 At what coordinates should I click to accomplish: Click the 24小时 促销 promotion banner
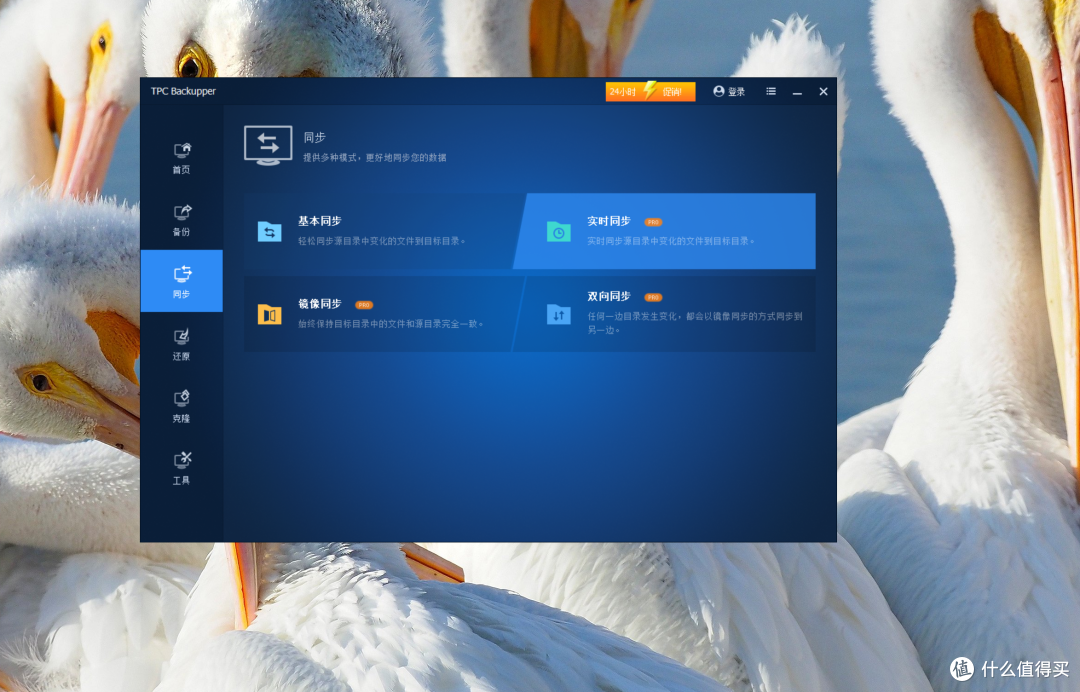tap(650, 91)
